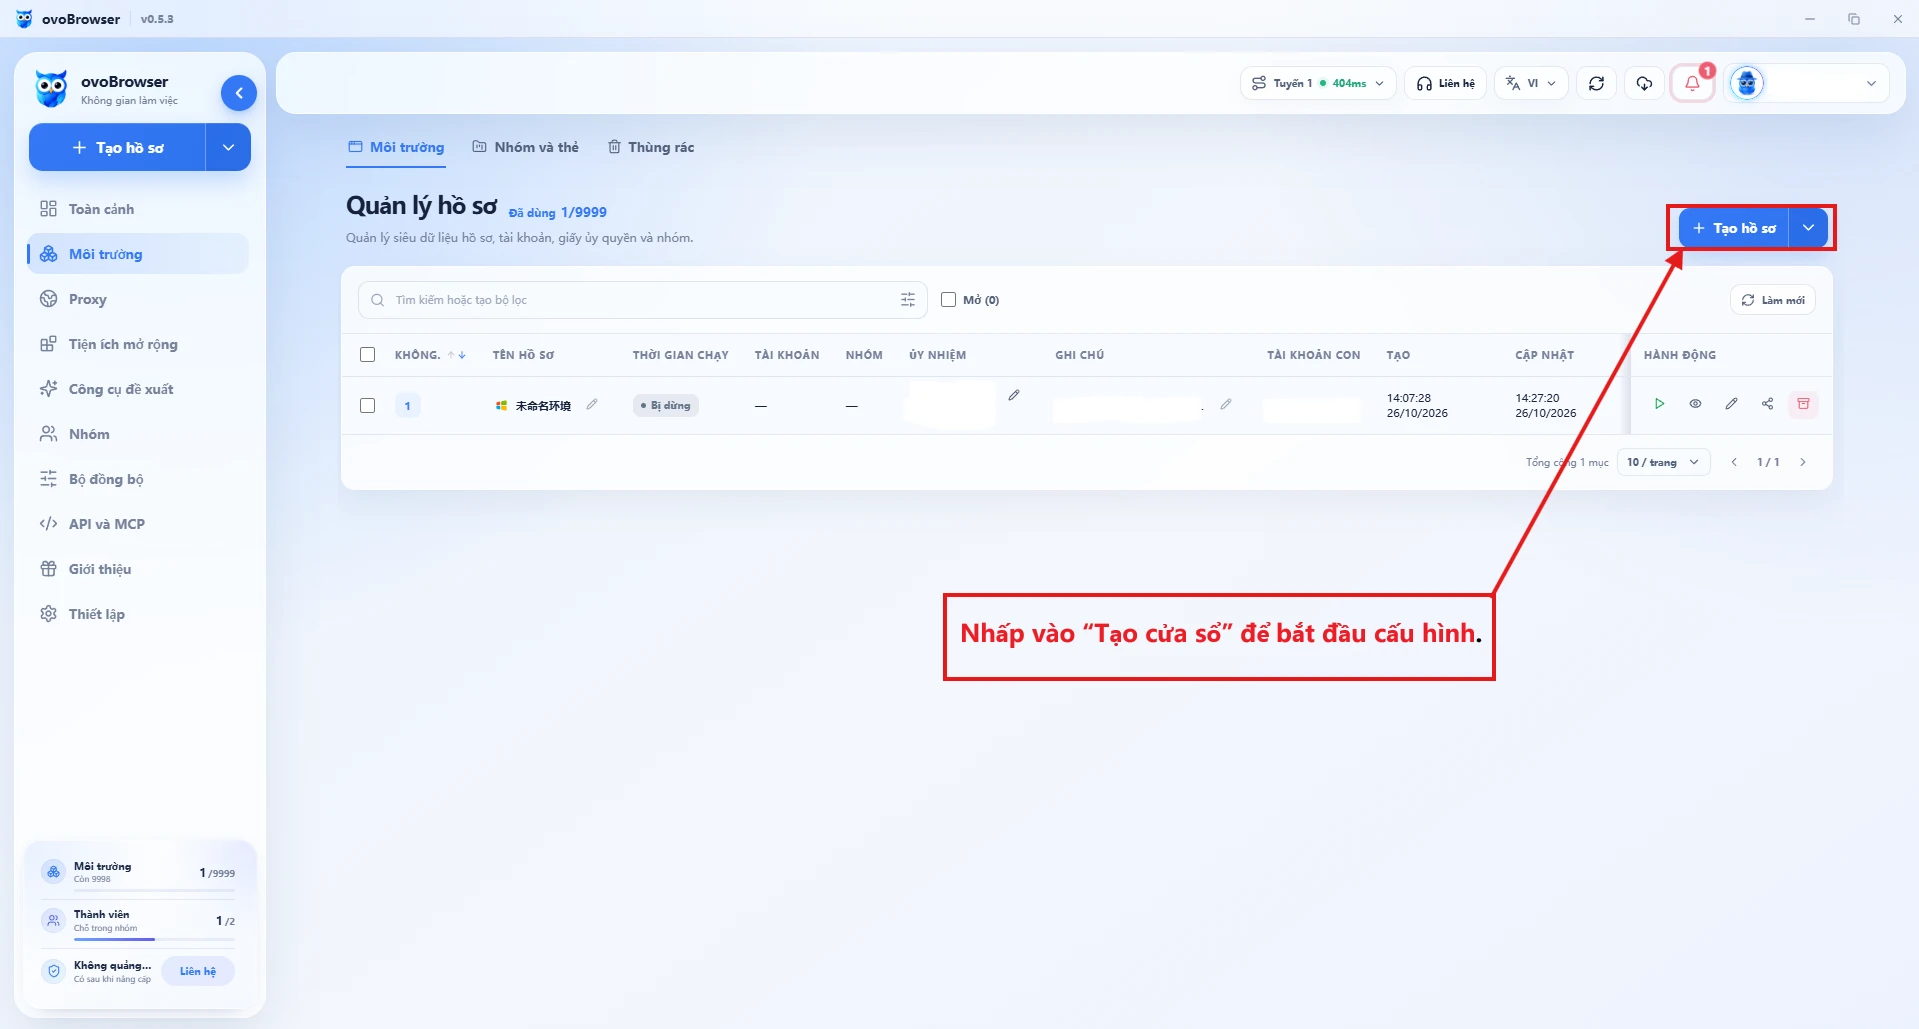Image resolution: width=1919 pixels, height=1029 pixels.
Task: Click the Đã dùng 1/9999 label
Action: 558,212
